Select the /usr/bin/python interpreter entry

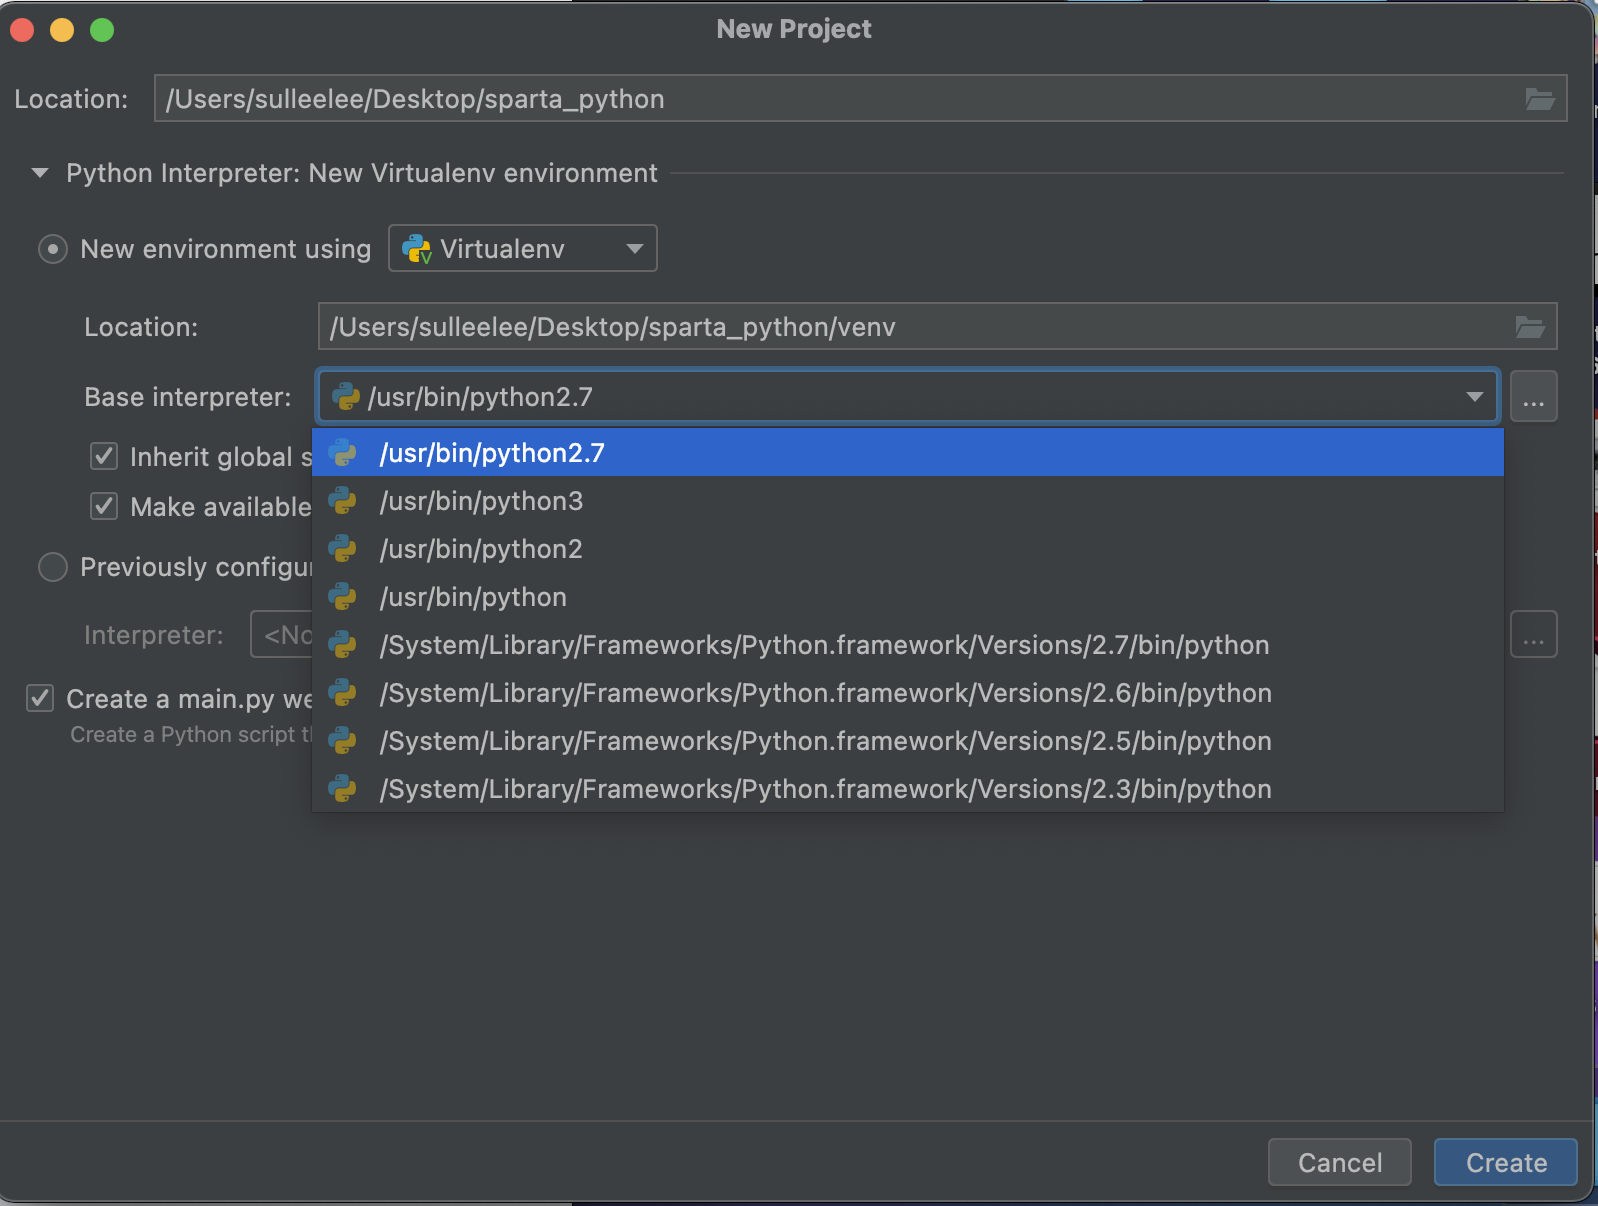point(908,597)
